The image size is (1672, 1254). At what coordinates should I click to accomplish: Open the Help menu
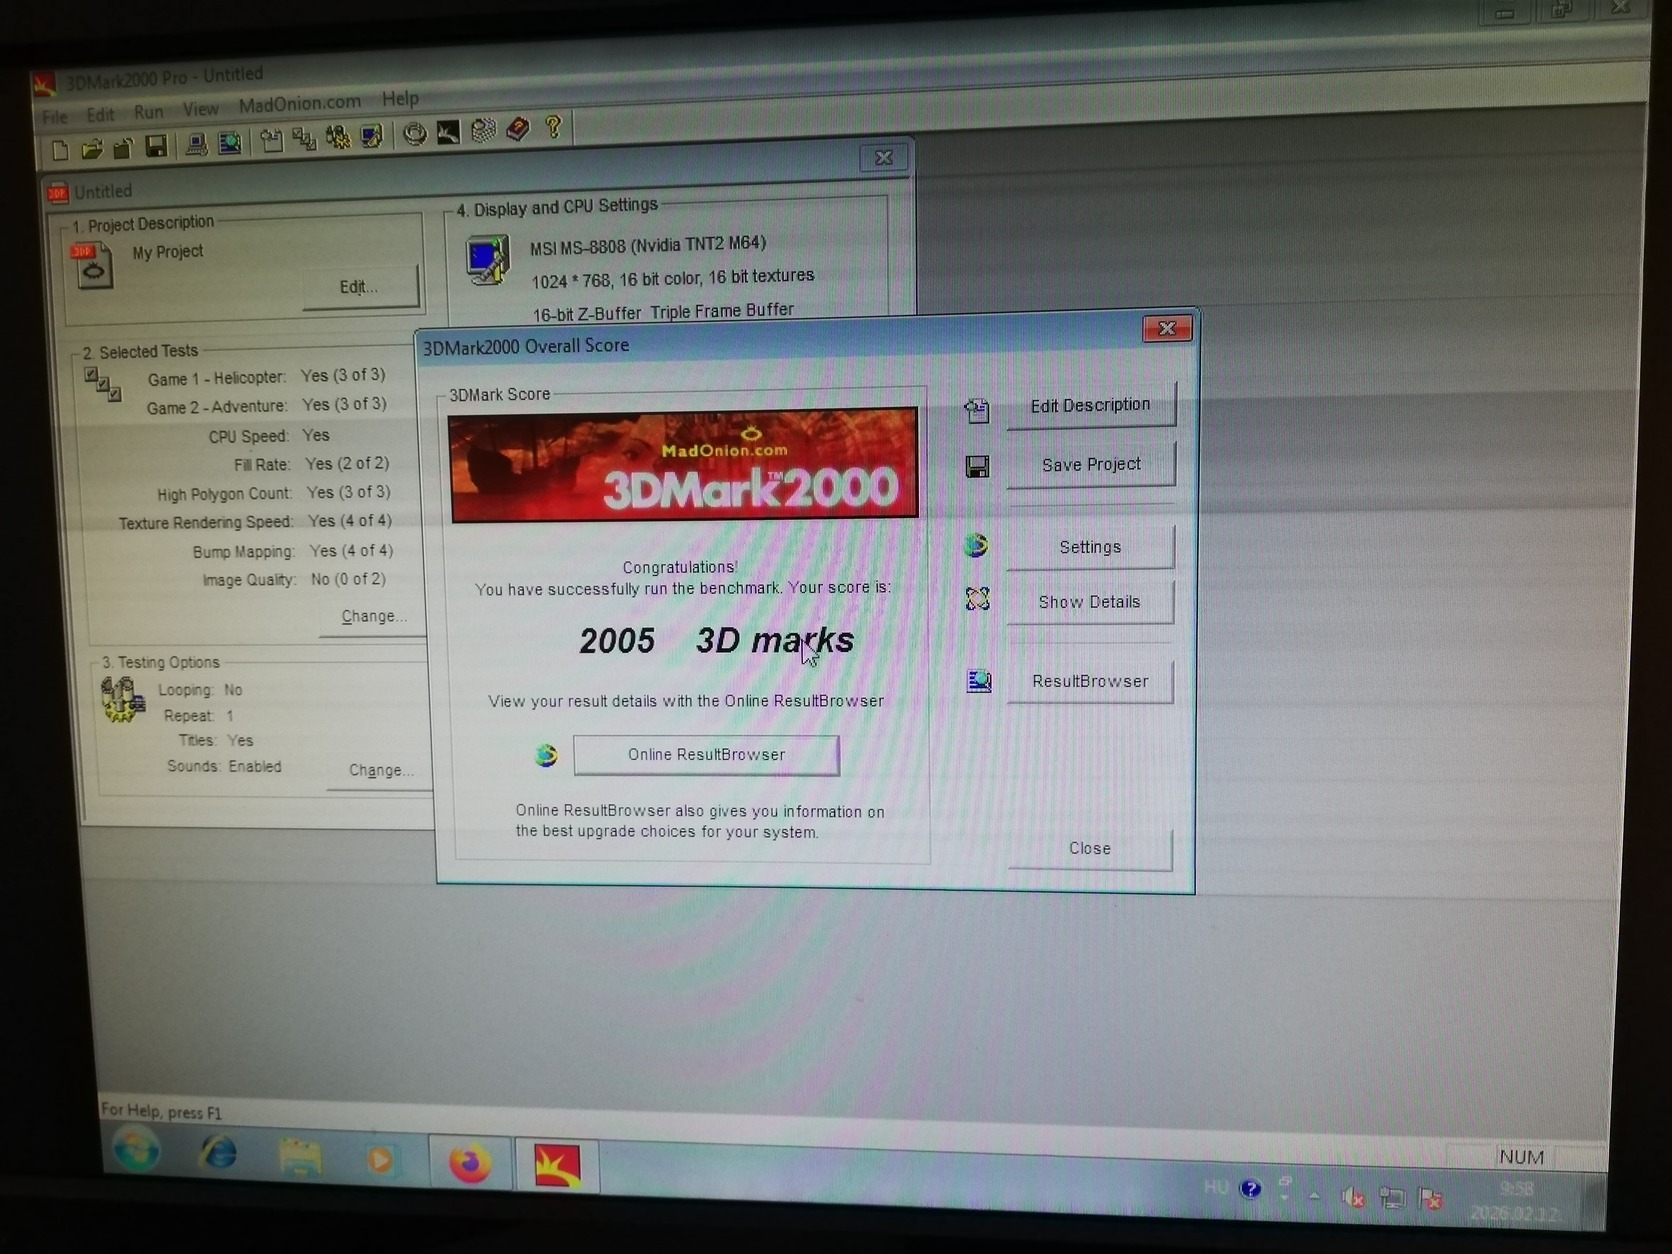(x=400, y=99)
